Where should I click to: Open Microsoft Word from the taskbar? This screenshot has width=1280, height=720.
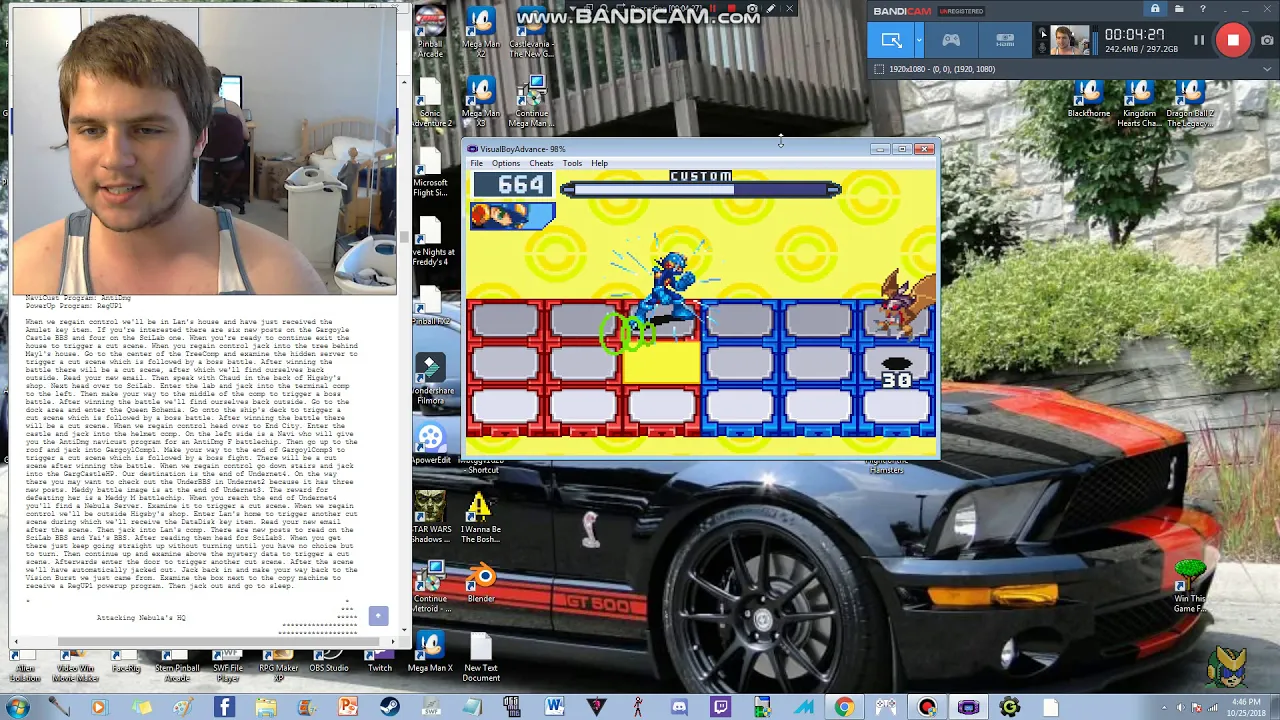(554, 708)
